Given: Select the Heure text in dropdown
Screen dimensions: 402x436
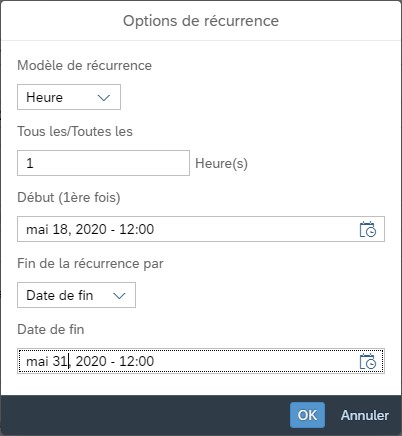Looking at the screenshot, I should (45, 97).
